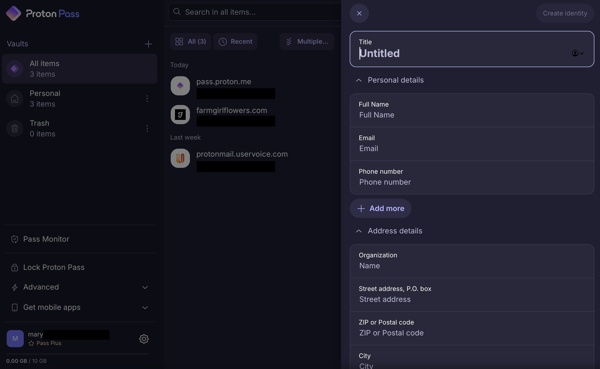Image resolution: width=600 pixels, height=369 pixels.
Task: Click the Street address field
Action: point(472,295)
